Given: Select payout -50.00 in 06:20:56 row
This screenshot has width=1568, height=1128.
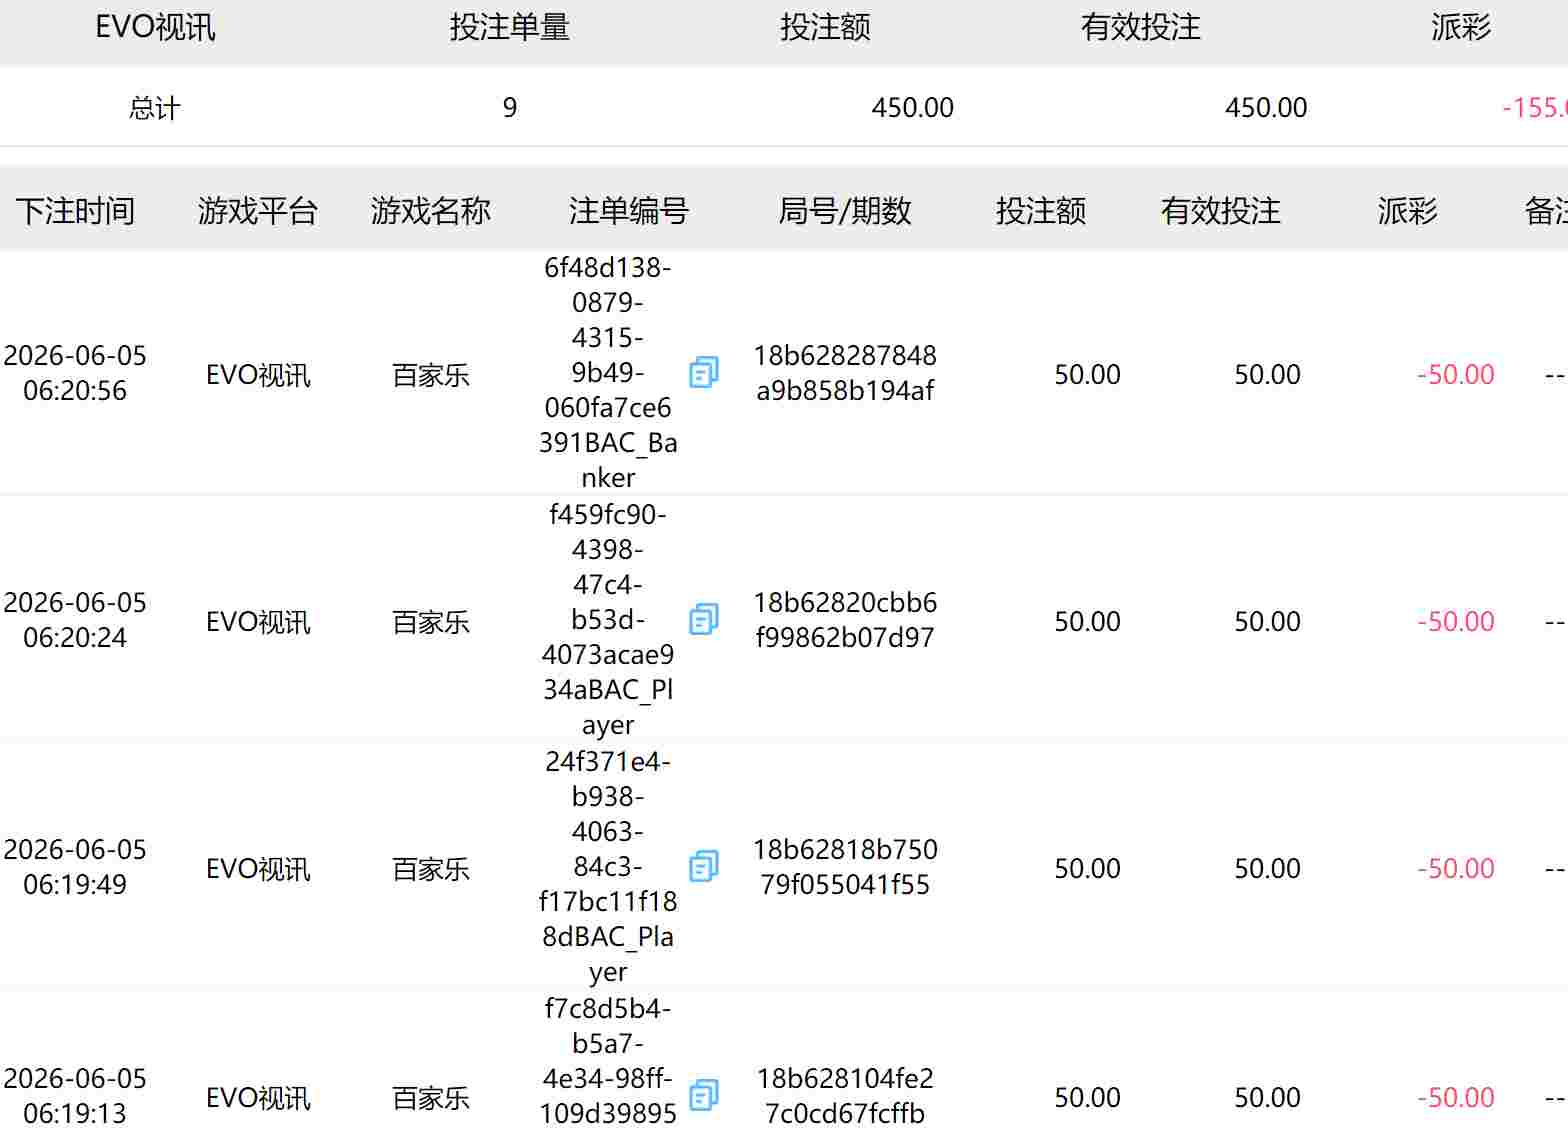Looking at the screenshot, I should pos(1456,375).
